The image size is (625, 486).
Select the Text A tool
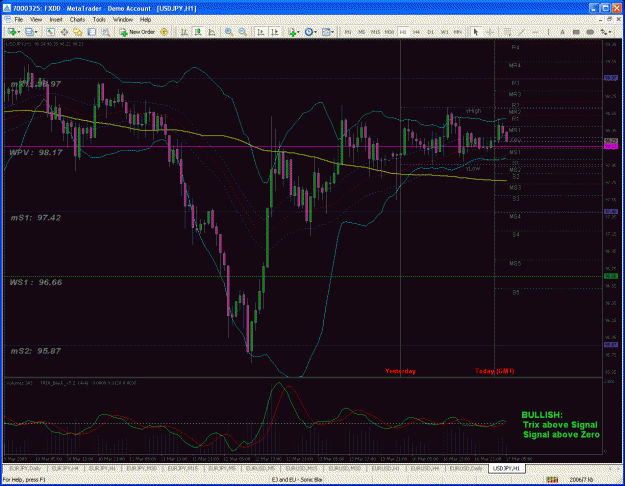tap(562, 32)
